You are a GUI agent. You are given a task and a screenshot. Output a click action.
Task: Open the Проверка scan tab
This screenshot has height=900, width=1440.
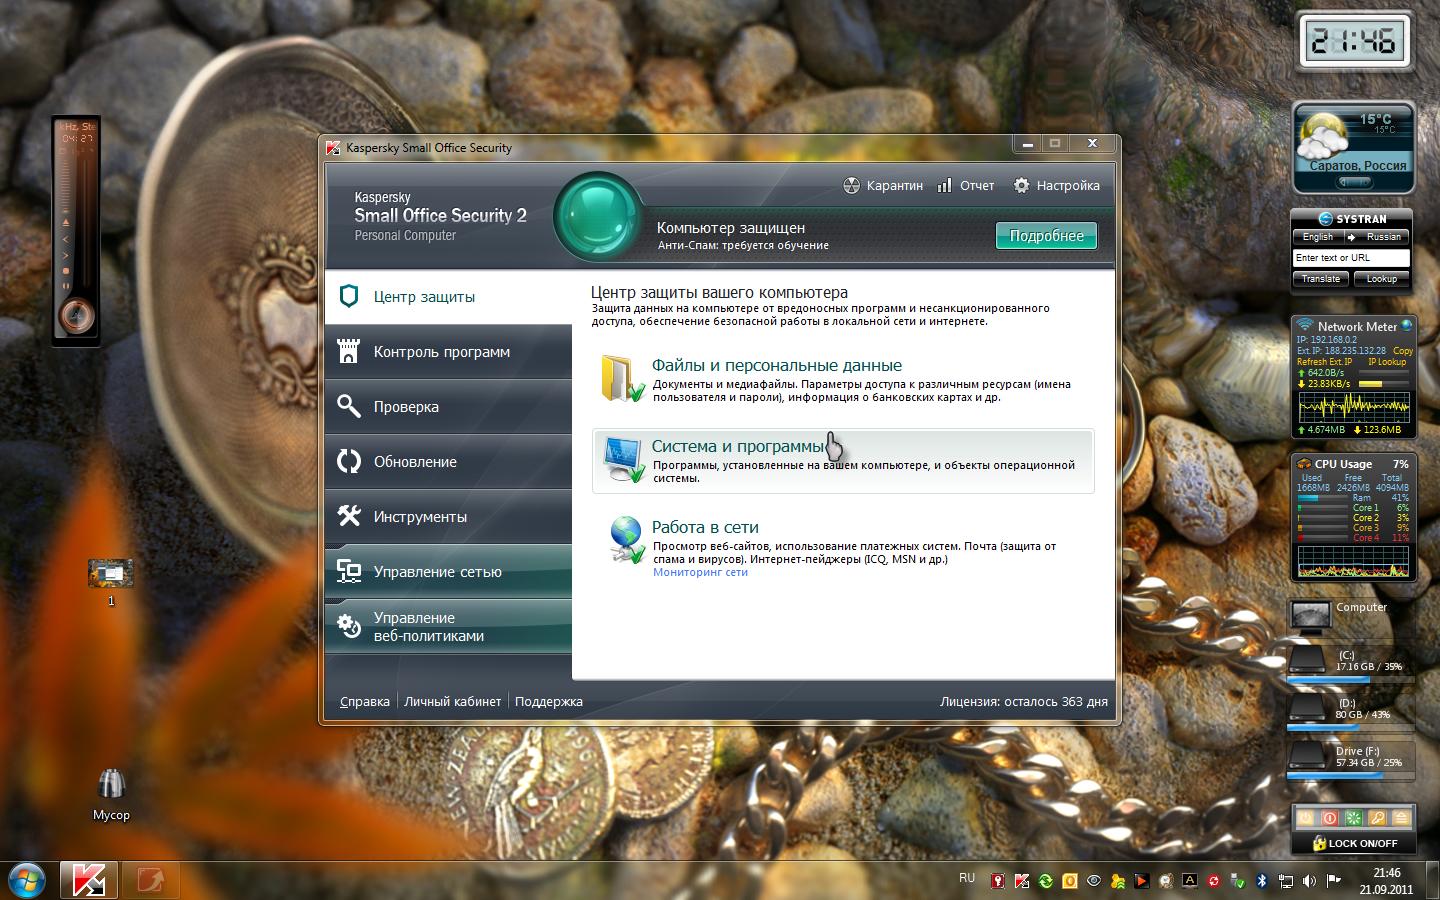coord(448,407)
